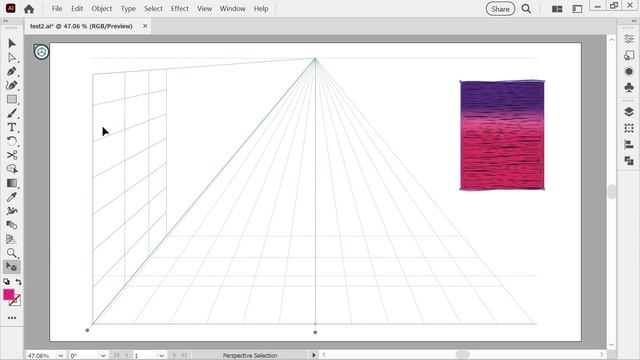Go to Illustrator Home screen
Screen dimensions: 640x360
click(x=29, y=9)
